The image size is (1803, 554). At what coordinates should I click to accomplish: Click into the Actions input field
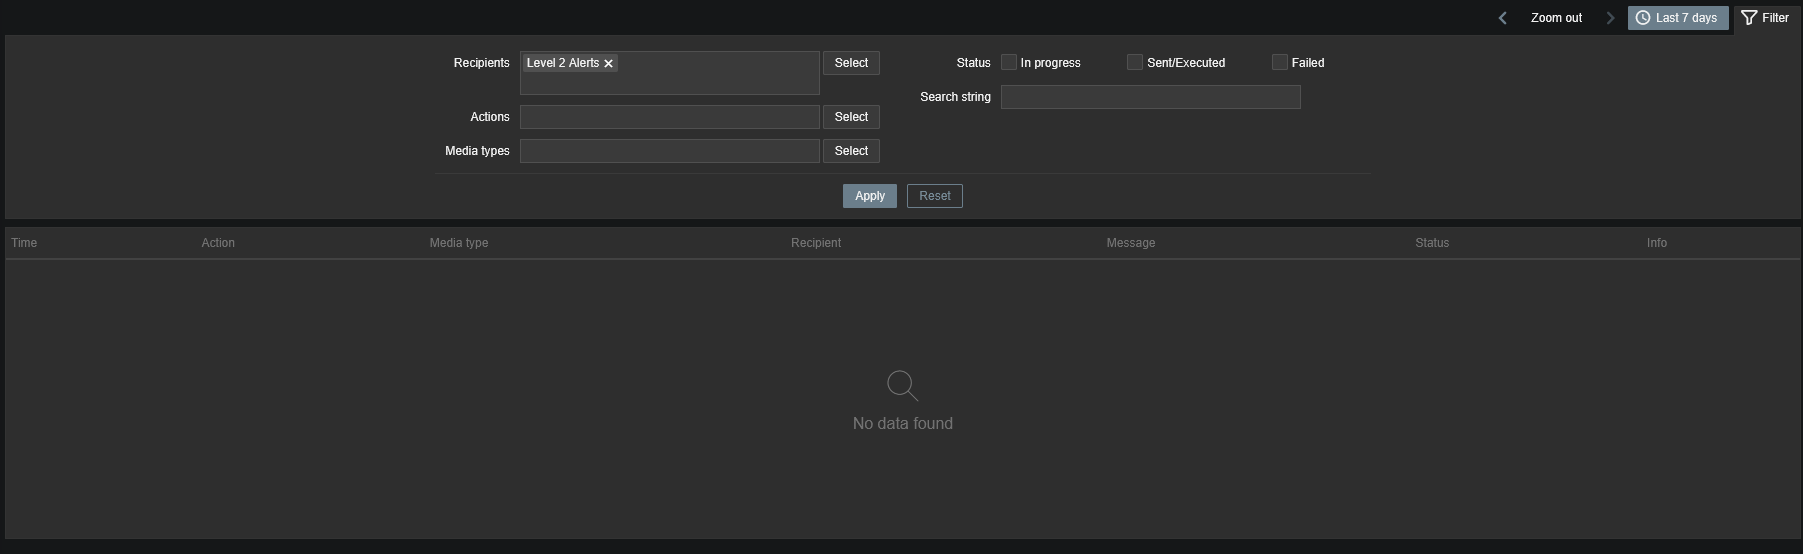pyautogui.click(x=669, y=117)
